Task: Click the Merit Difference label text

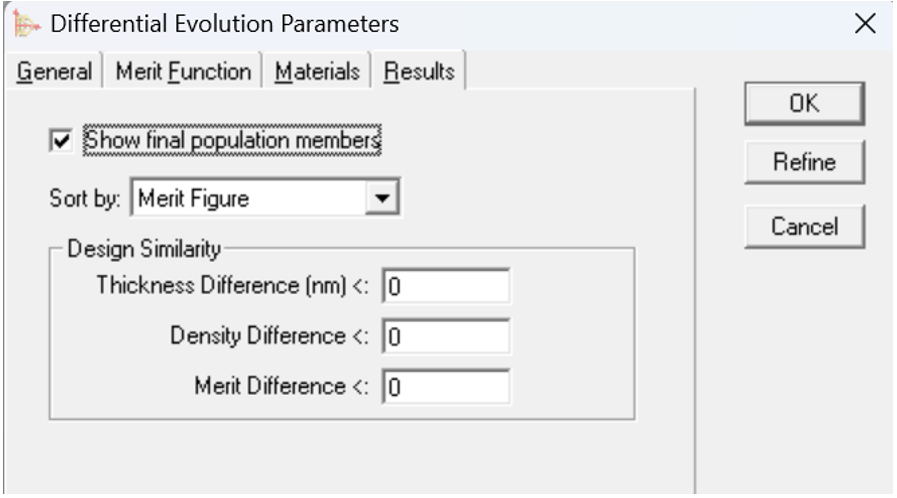Action: [283, 385]
